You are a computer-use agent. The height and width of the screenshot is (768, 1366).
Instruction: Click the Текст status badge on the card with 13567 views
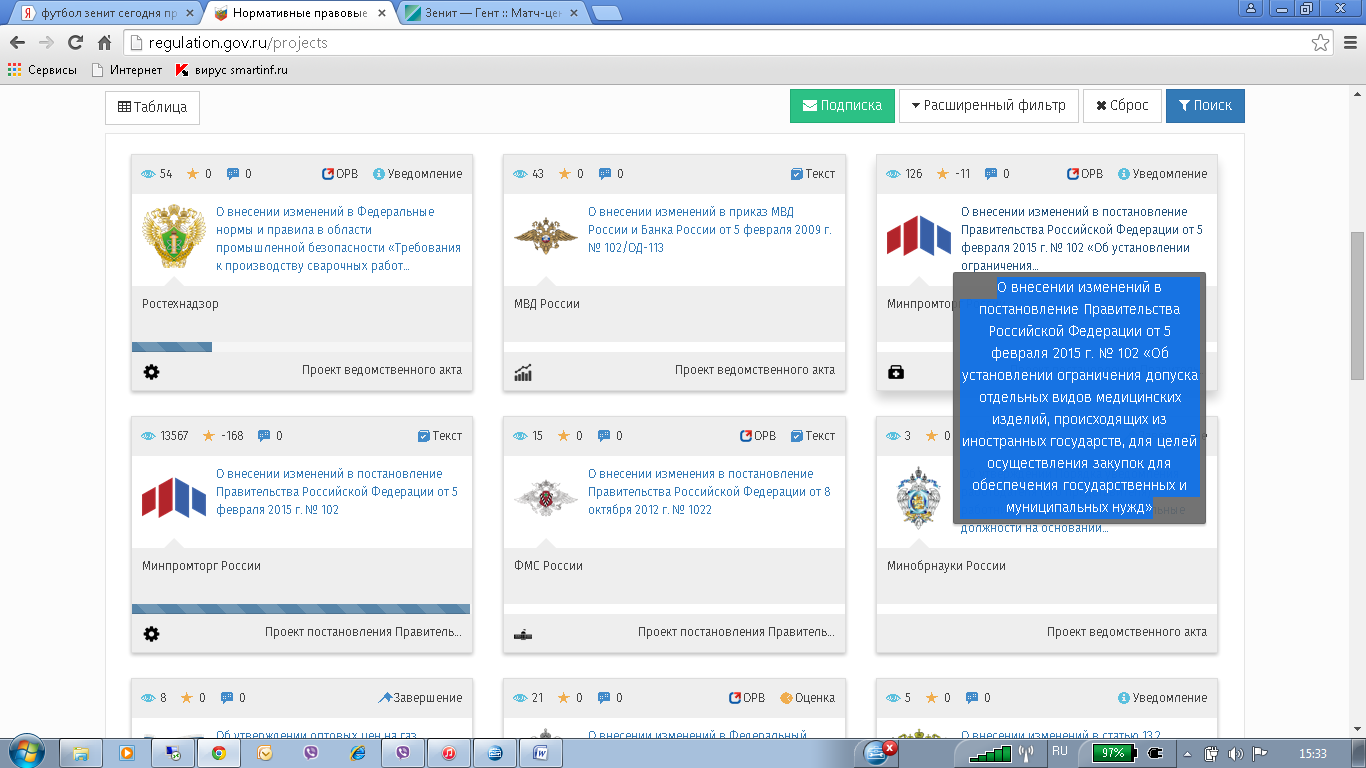point(440,436)
